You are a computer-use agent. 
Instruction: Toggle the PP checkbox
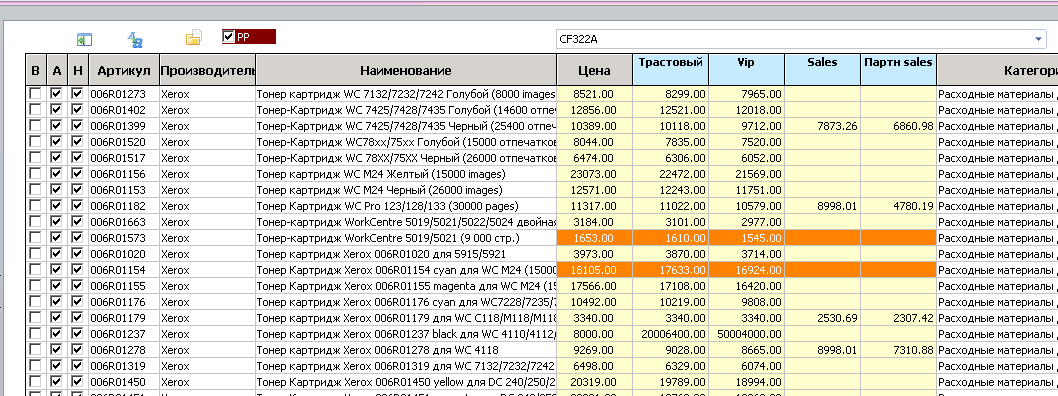point(229,37)
